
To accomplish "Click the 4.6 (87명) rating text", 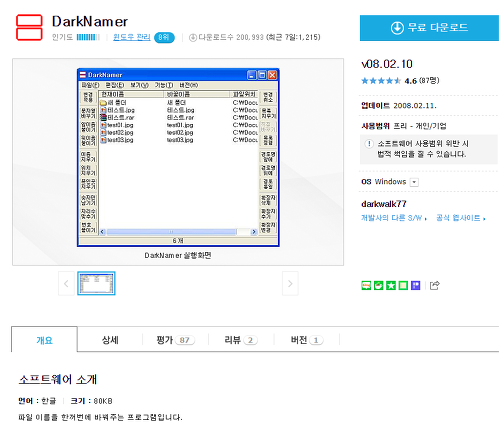I will coord(422,81).
